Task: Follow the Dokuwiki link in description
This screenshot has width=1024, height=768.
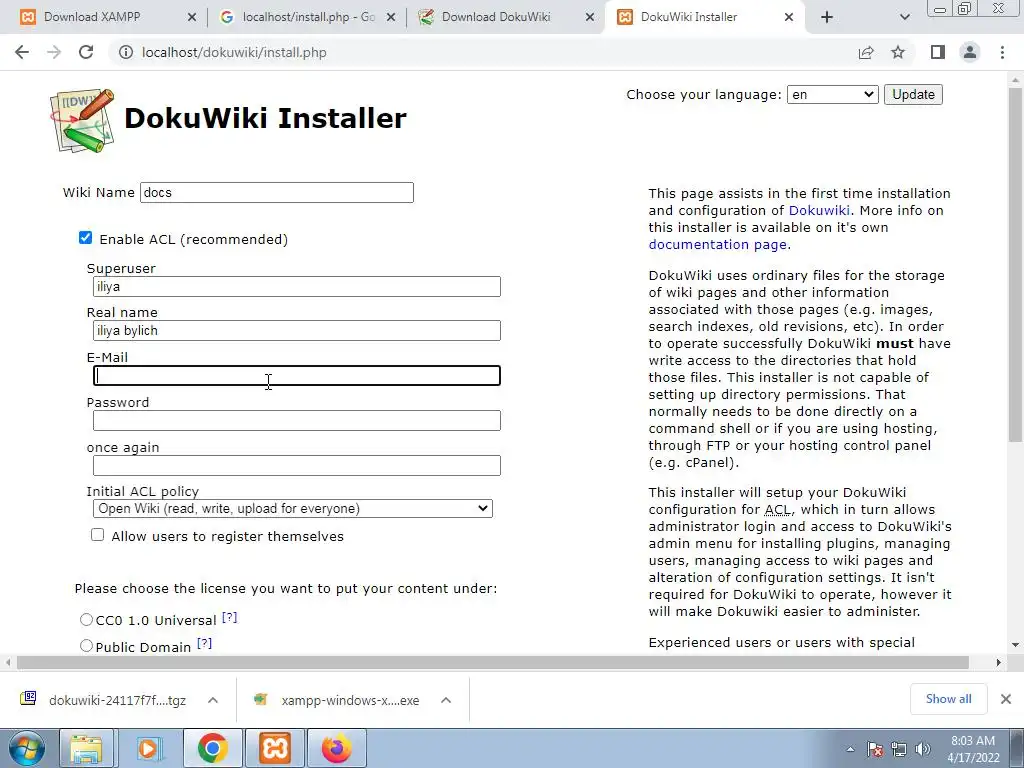Action: pos(819,210)
